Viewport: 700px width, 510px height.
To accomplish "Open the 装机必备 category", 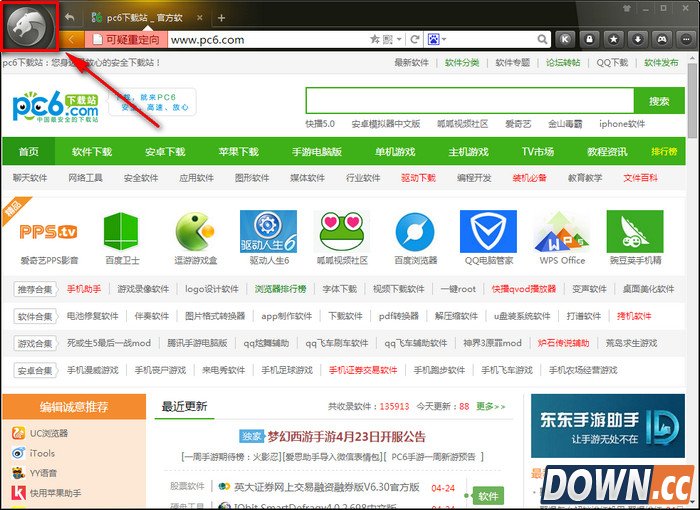I will (529, 178).
